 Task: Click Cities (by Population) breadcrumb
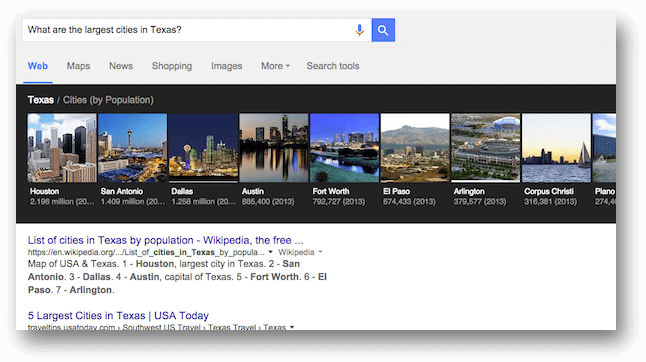(108, 100)
